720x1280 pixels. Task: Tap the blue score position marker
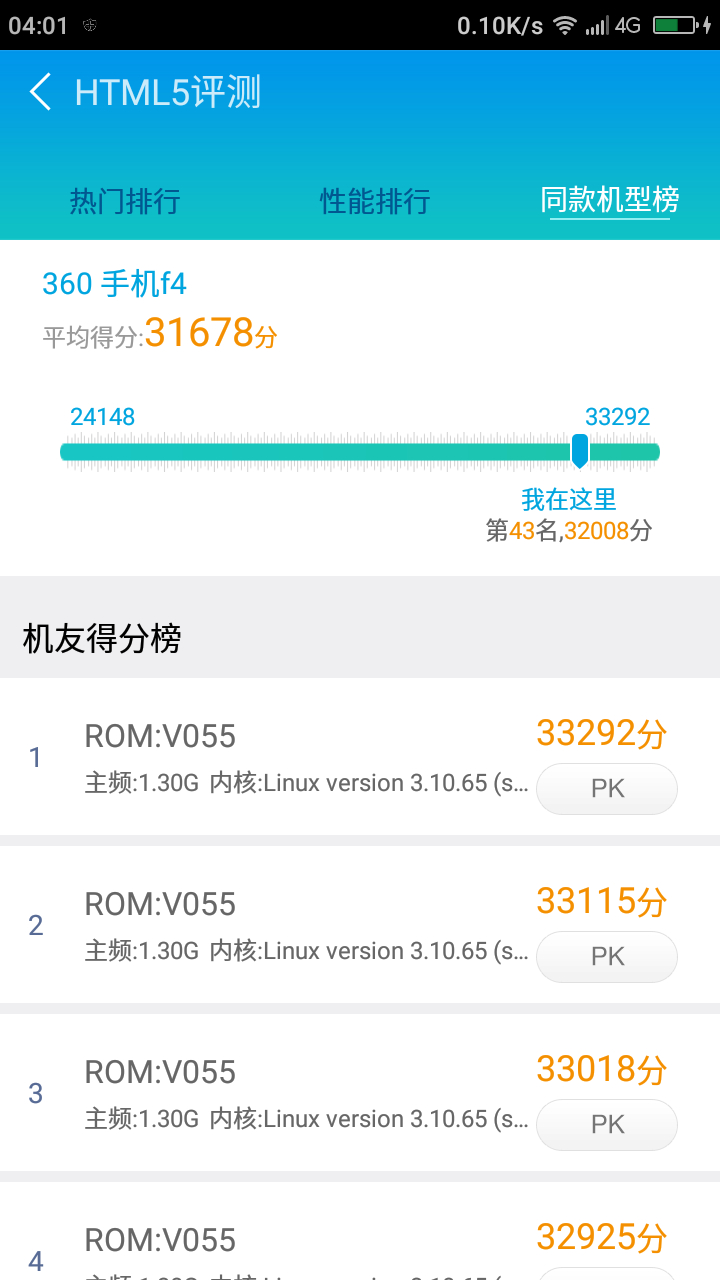[580, 451]
